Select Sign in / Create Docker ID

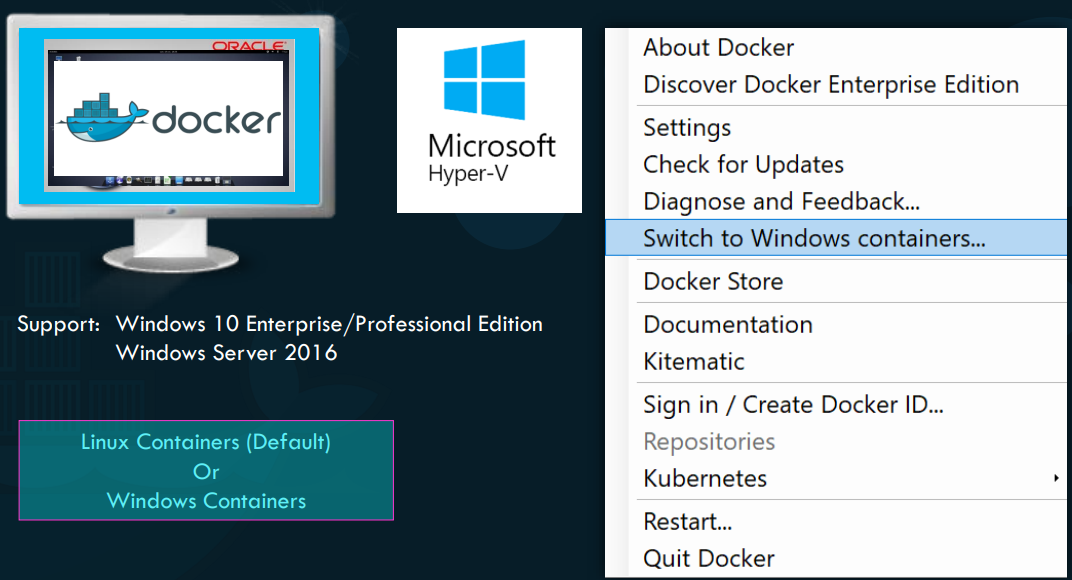[835, 405]
